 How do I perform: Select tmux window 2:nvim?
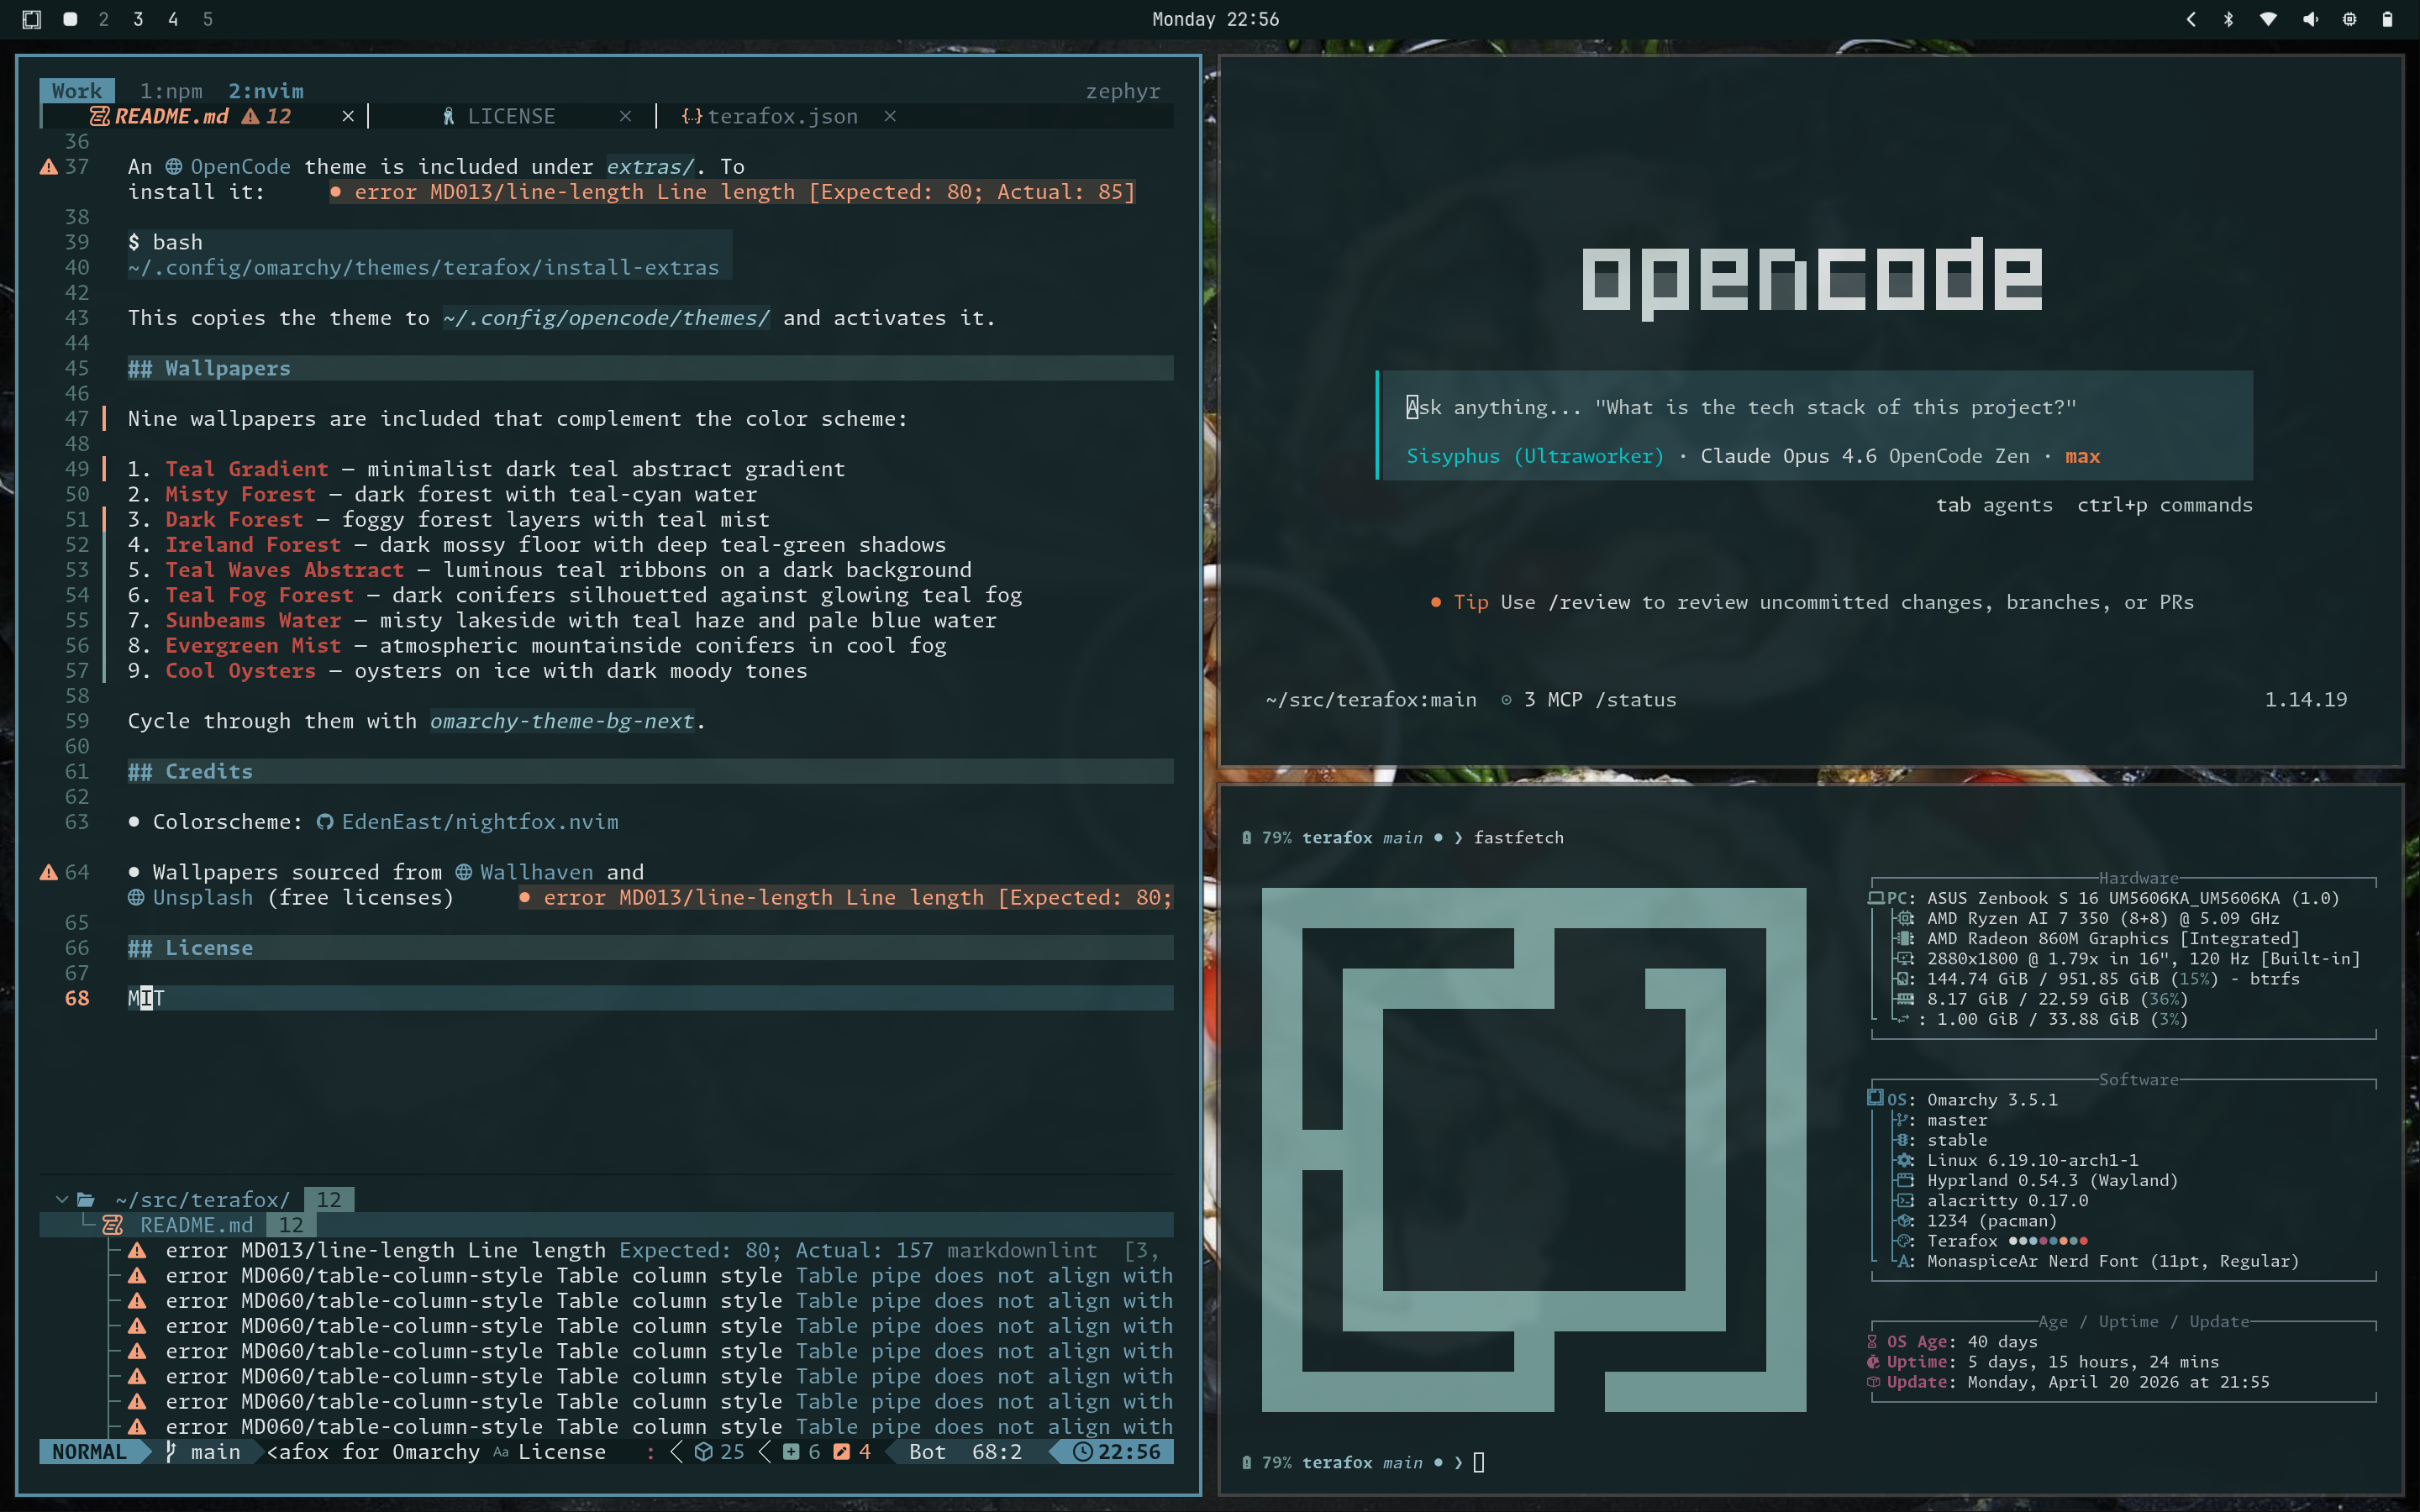266,91
